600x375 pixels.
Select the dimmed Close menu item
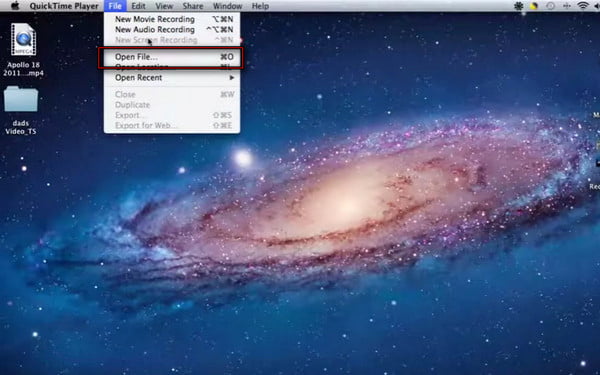(x=172, y=95)
